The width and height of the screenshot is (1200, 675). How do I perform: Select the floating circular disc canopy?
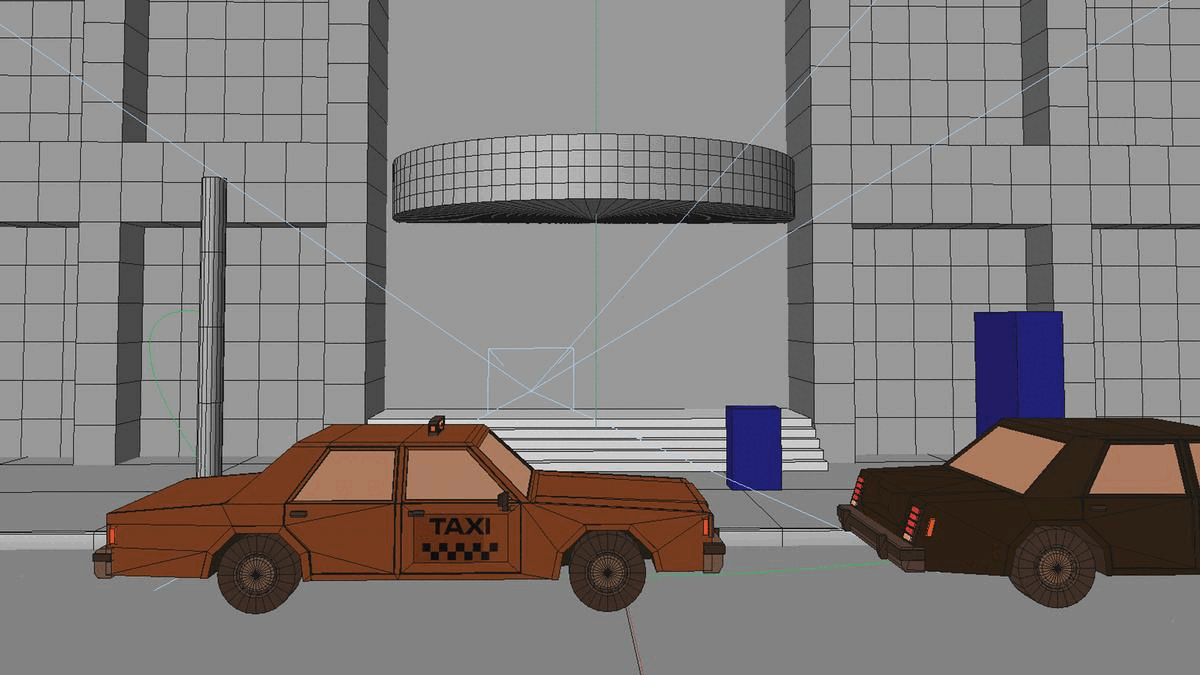594,178
